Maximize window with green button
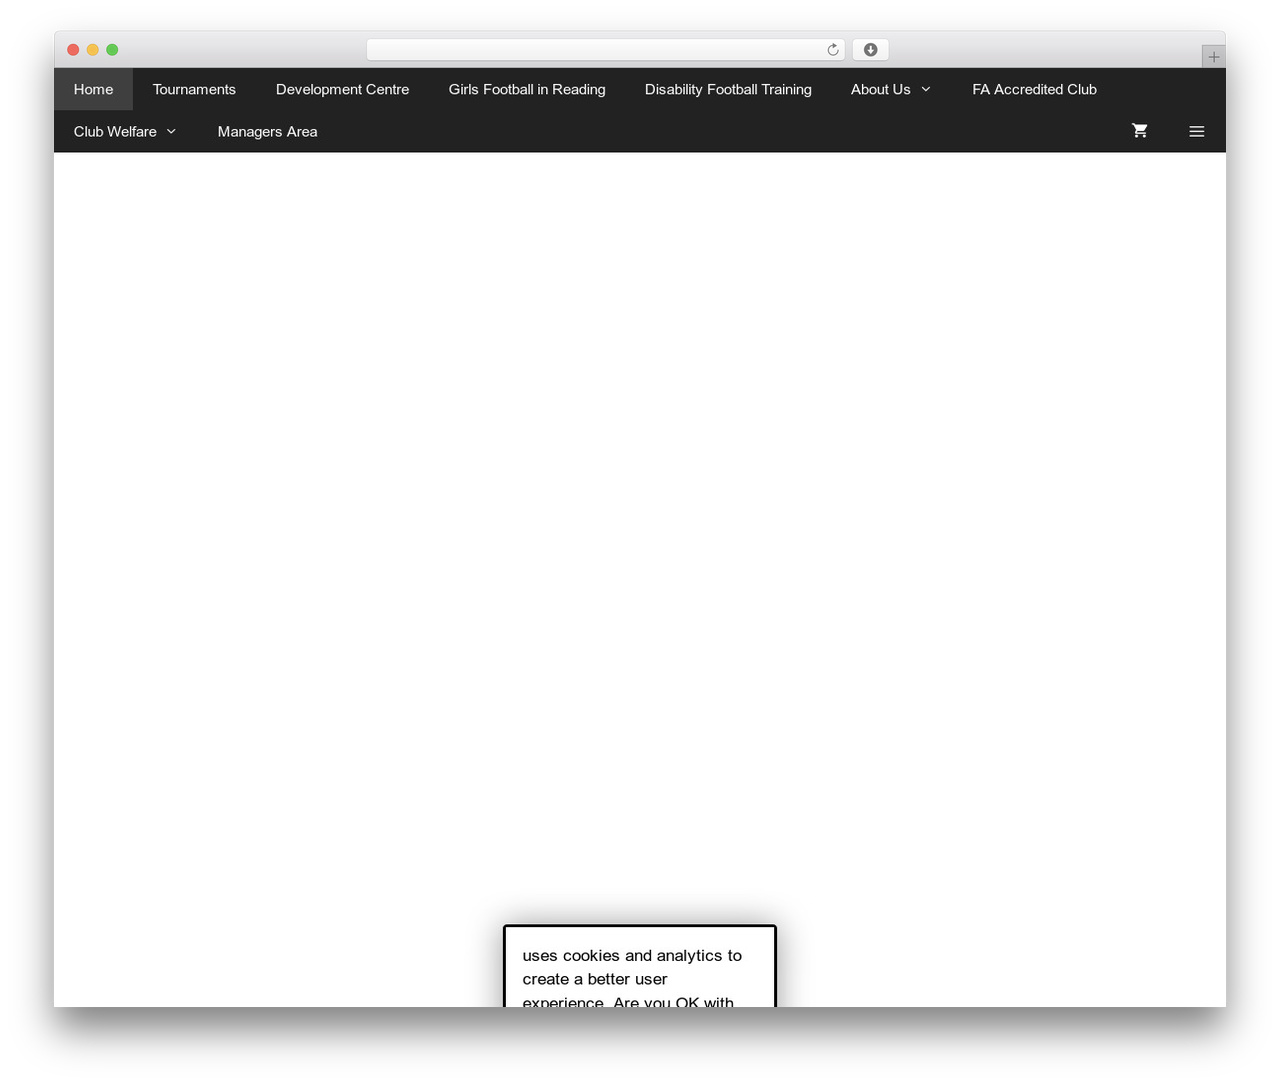The height and width of the screenshot is (1084, 1280). point(112,50)
